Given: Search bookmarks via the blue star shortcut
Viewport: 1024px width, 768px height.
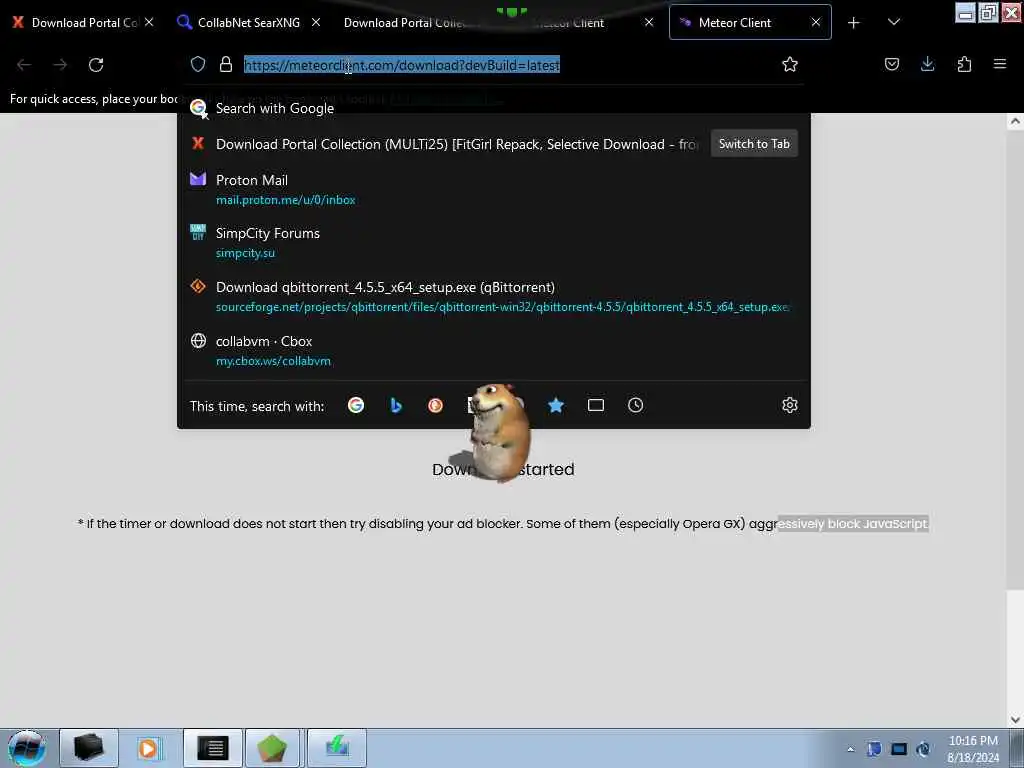Looking at the screenshot, I should click(x=556, y=405).
